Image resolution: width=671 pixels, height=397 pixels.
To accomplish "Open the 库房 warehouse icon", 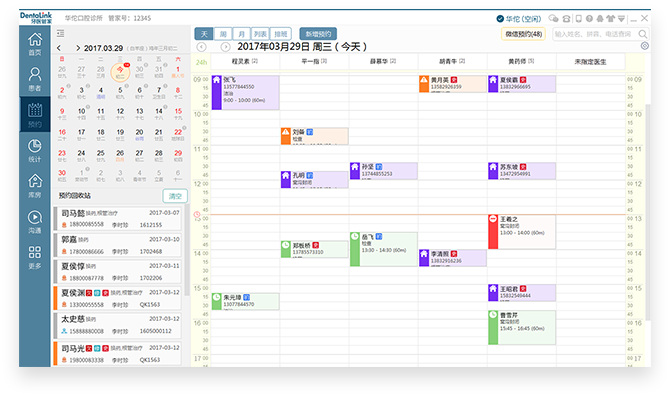I will click(35, 186).
